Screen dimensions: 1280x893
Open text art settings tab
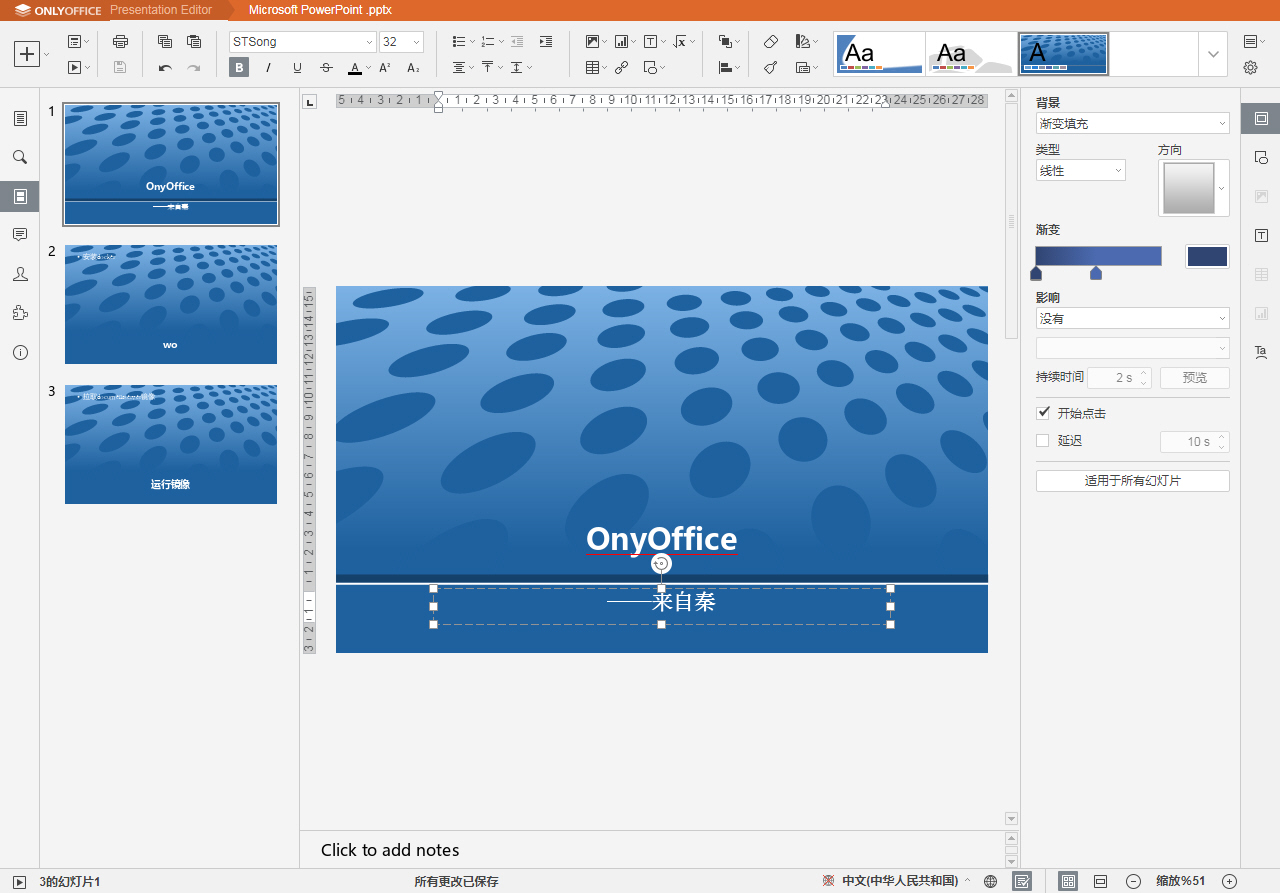tap(1260, 352)
